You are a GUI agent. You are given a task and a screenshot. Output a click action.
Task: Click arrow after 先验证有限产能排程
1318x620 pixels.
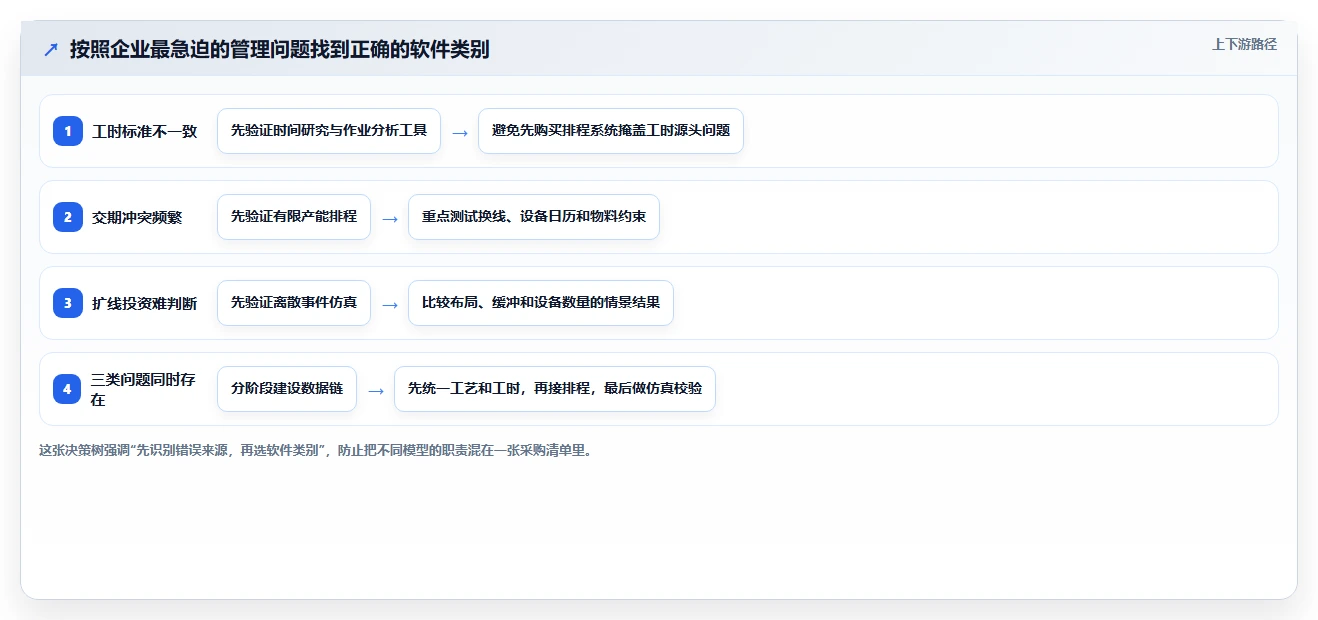pyautogui.click(x=390, y=218)
